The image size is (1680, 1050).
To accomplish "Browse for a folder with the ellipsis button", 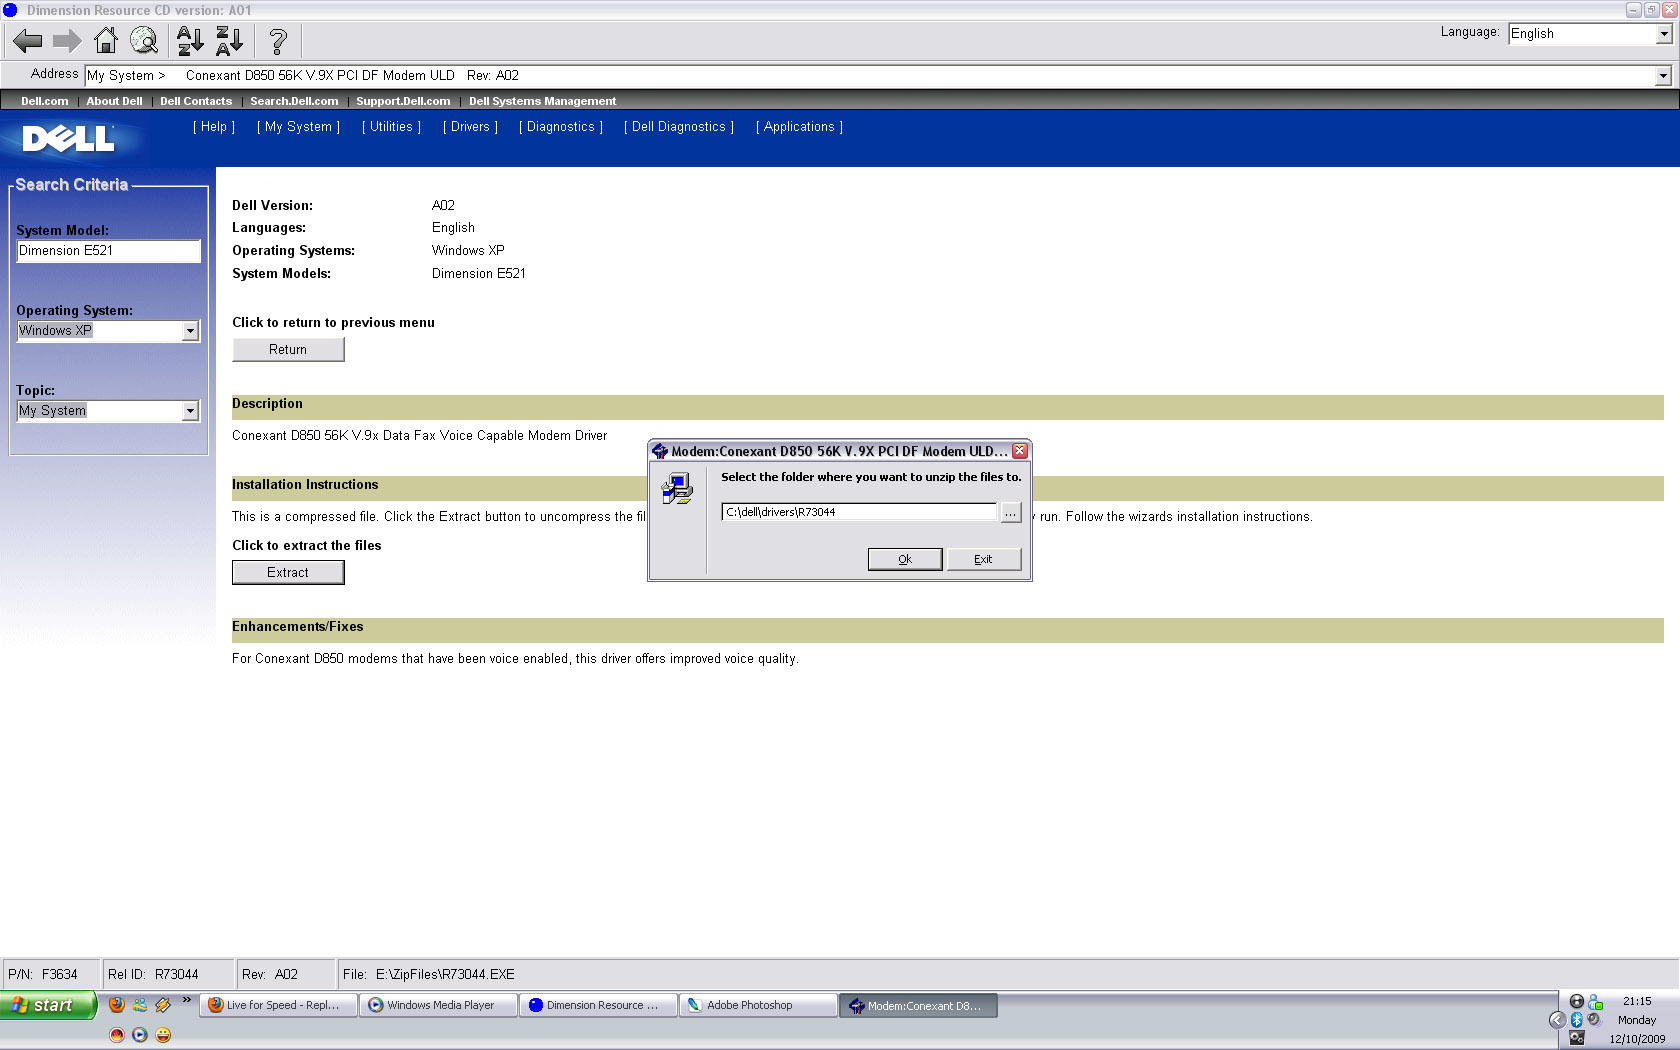I will (x=1011, y=512).
